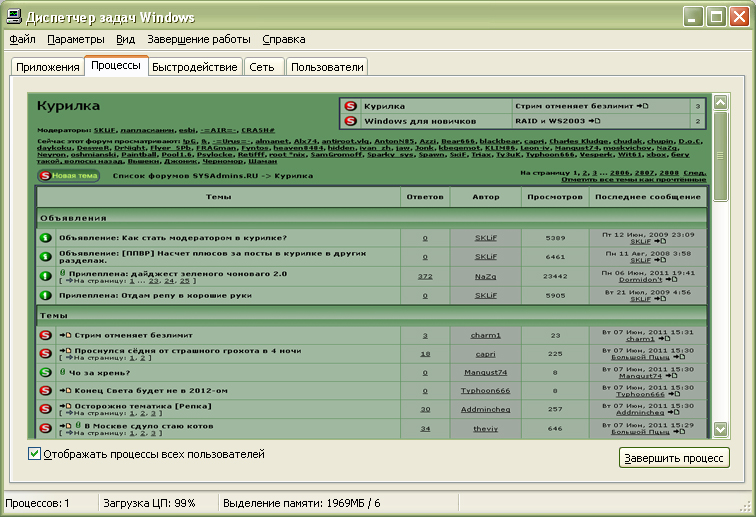Click Выделение памяти status bar entry

[x=301, y=503]
